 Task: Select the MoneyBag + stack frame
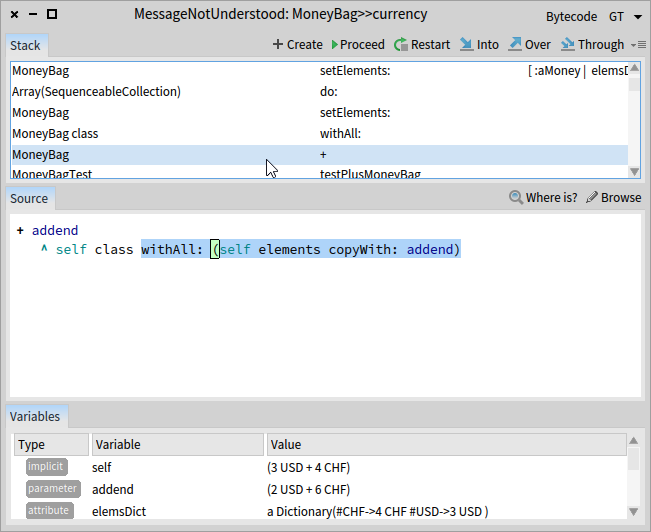(319, 155)
